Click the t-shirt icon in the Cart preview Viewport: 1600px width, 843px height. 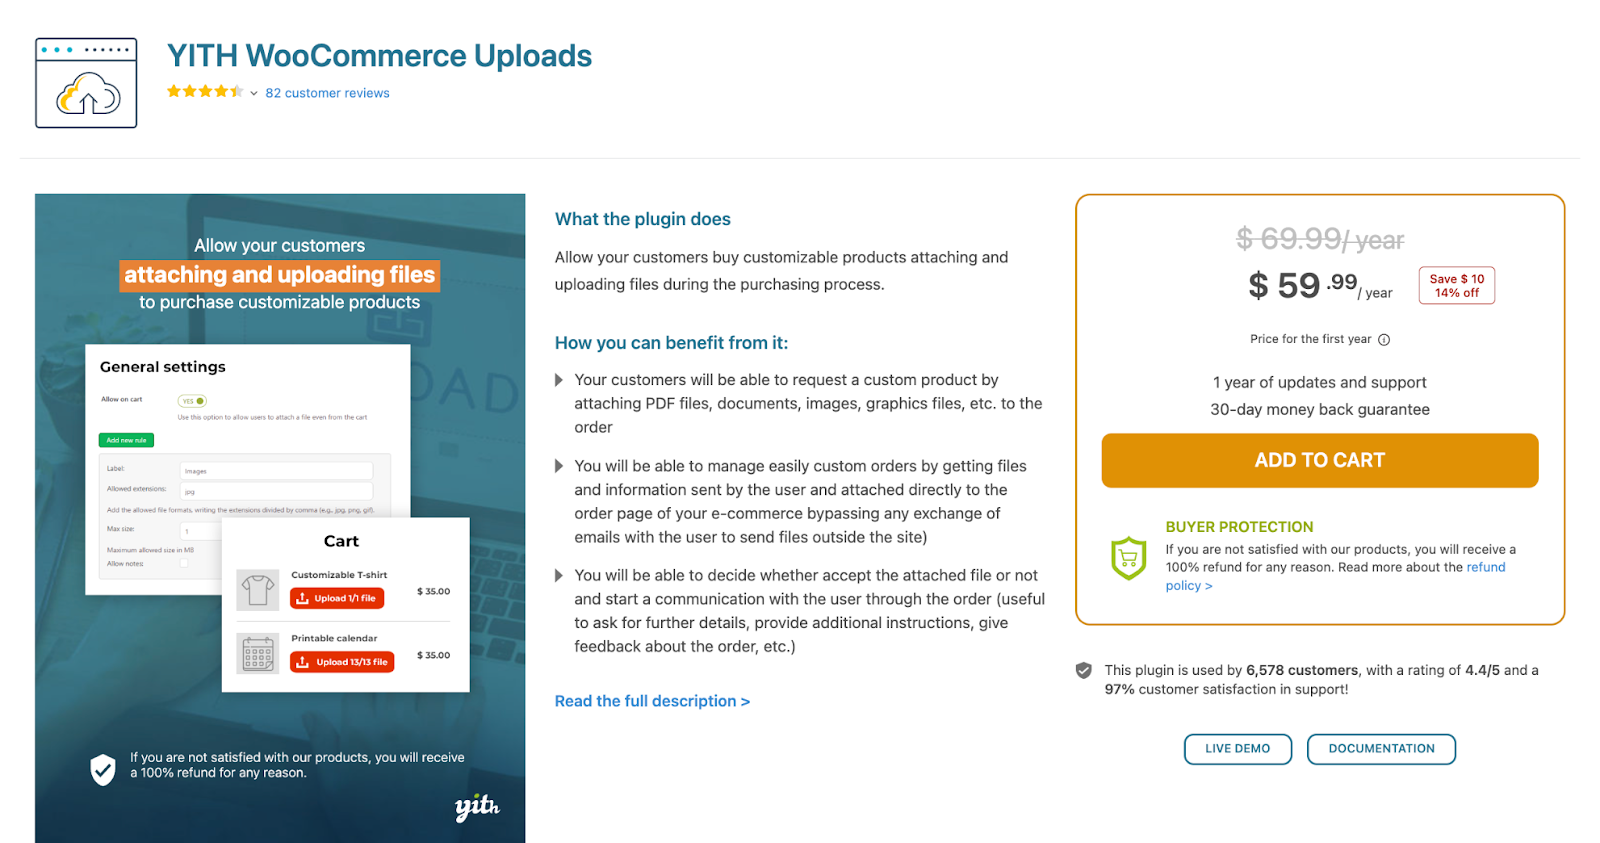coord(257,590)
